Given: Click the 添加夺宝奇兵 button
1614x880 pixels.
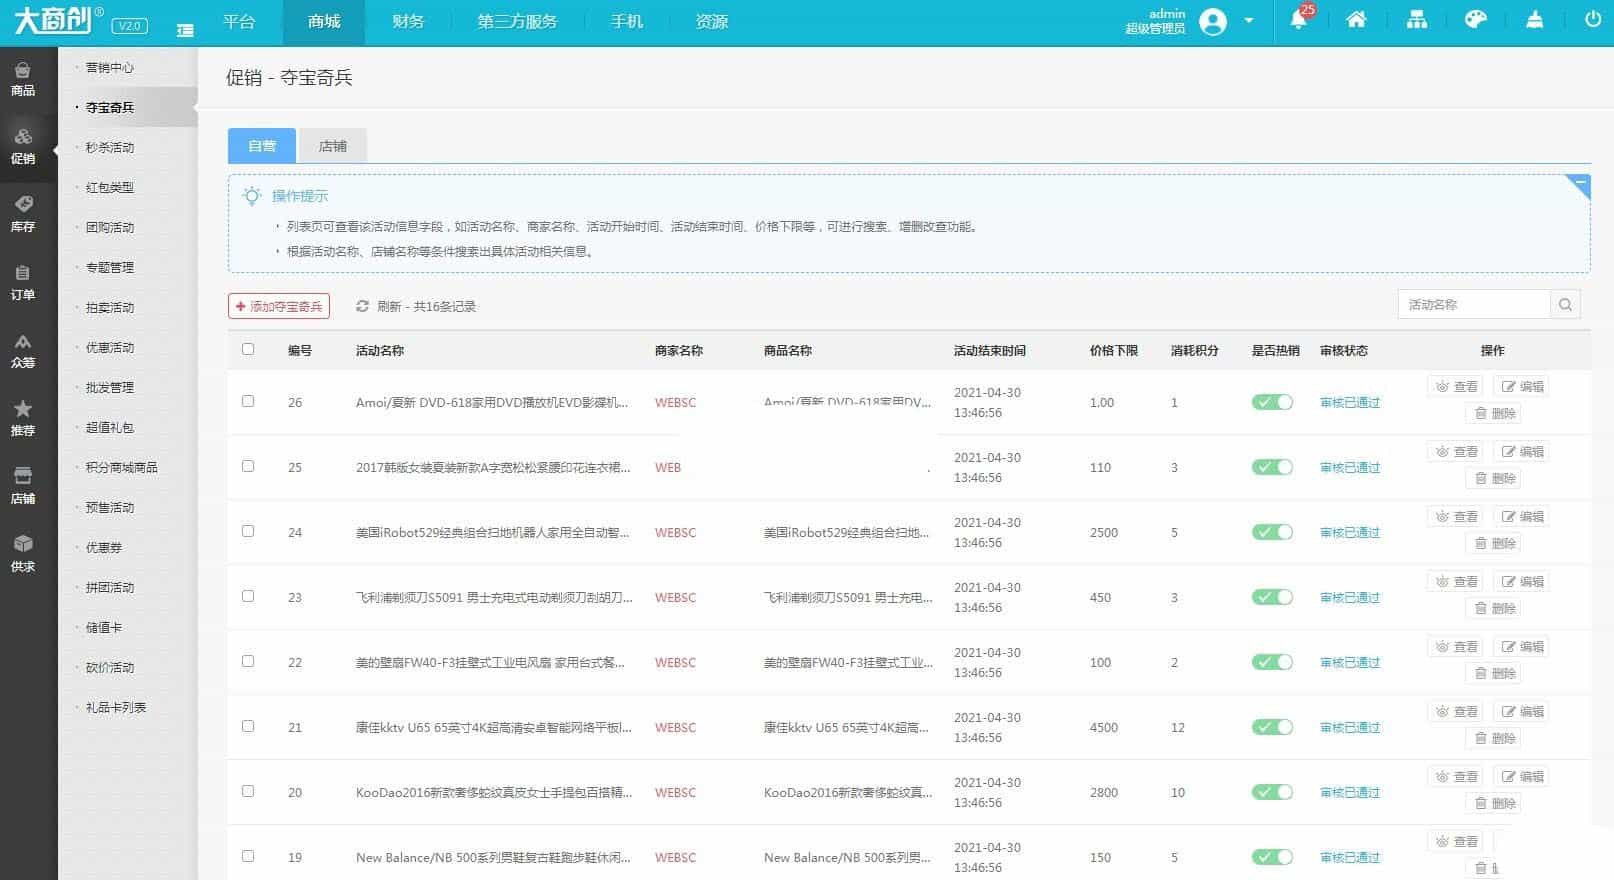Looking at the screenshot, I should pyautogui.click(x=279, y=306).
